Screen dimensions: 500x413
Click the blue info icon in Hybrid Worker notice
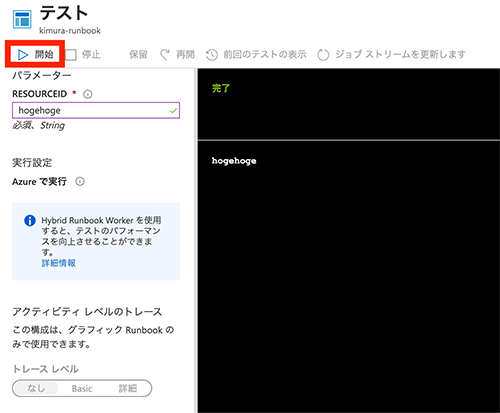pyautogui.click(x=30, y=220)
